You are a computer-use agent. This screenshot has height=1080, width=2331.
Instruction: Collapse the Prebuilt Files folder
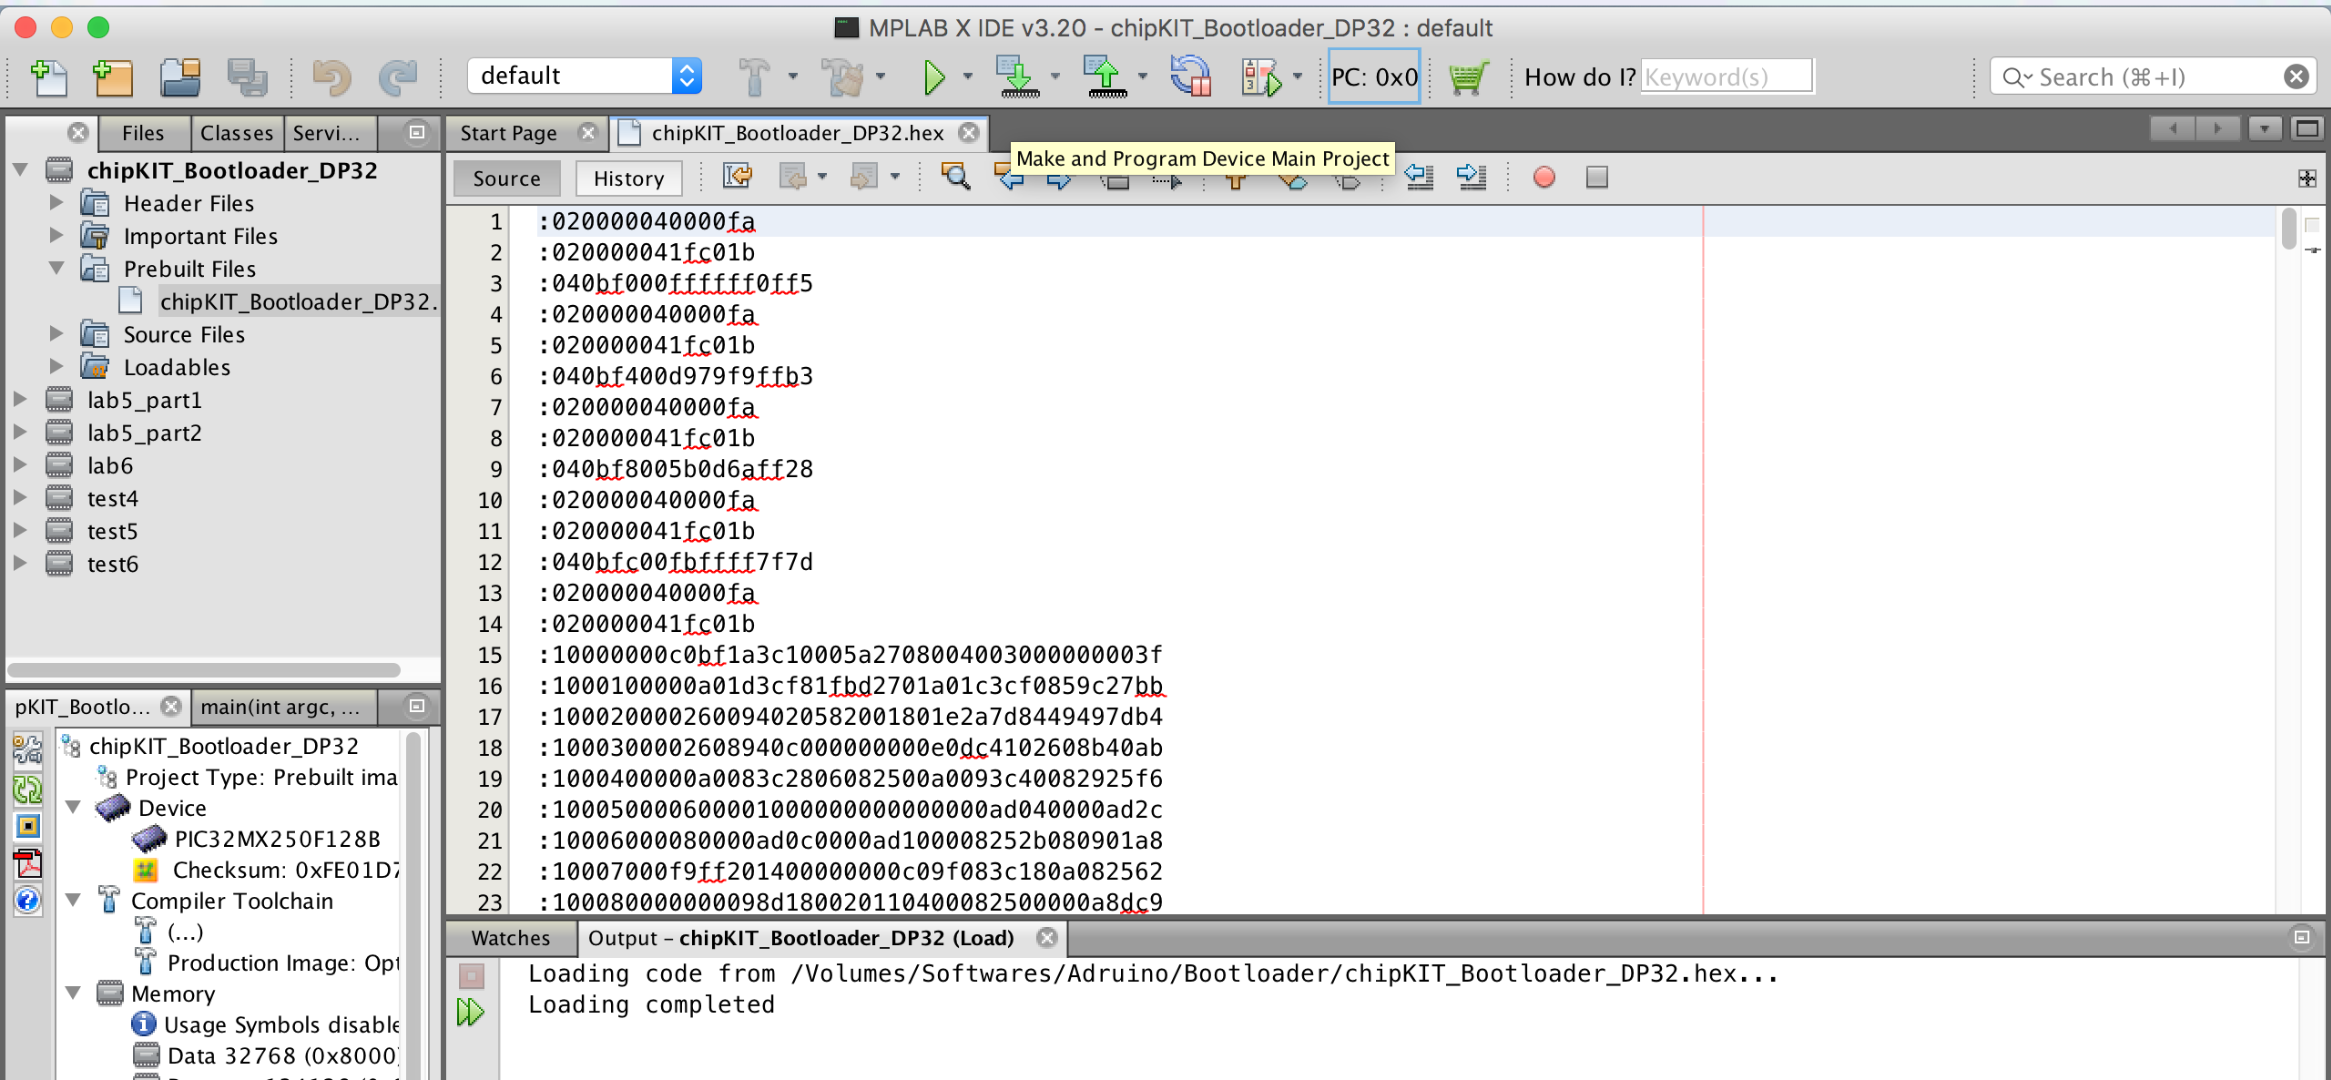pyautogui.click(x=57, y=268)
